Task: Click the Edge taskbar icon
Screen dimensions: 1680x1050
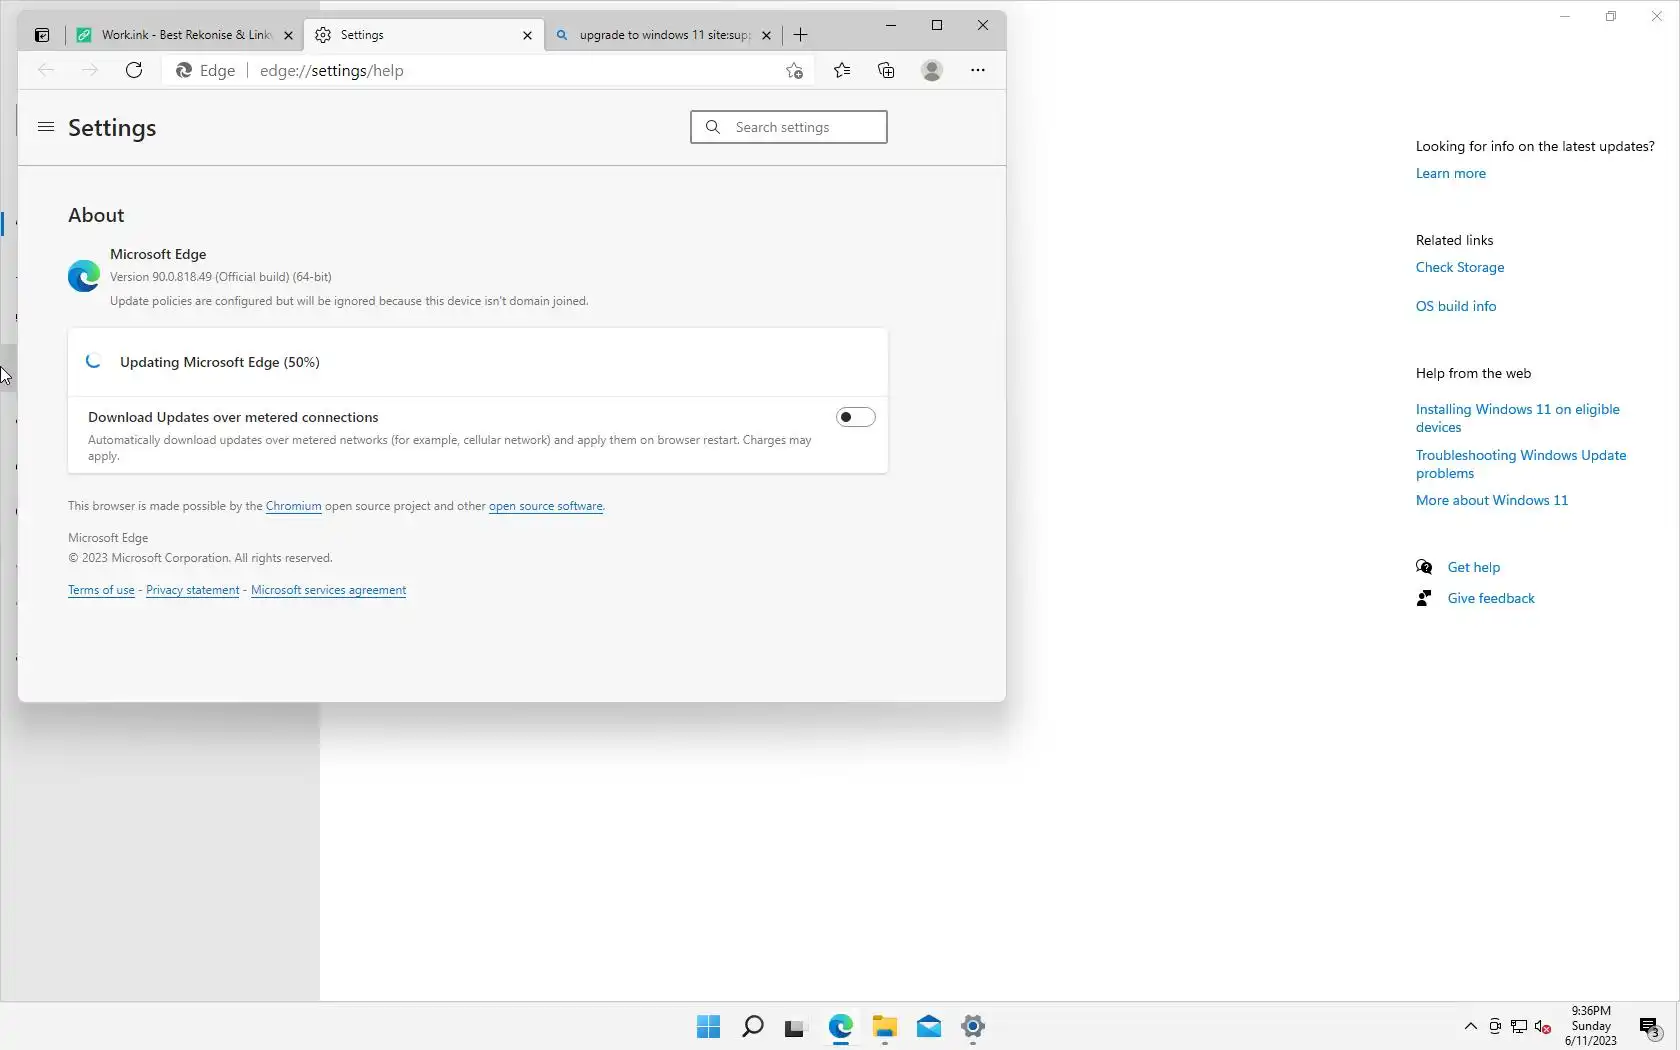Action: [x=840, y=1027]
